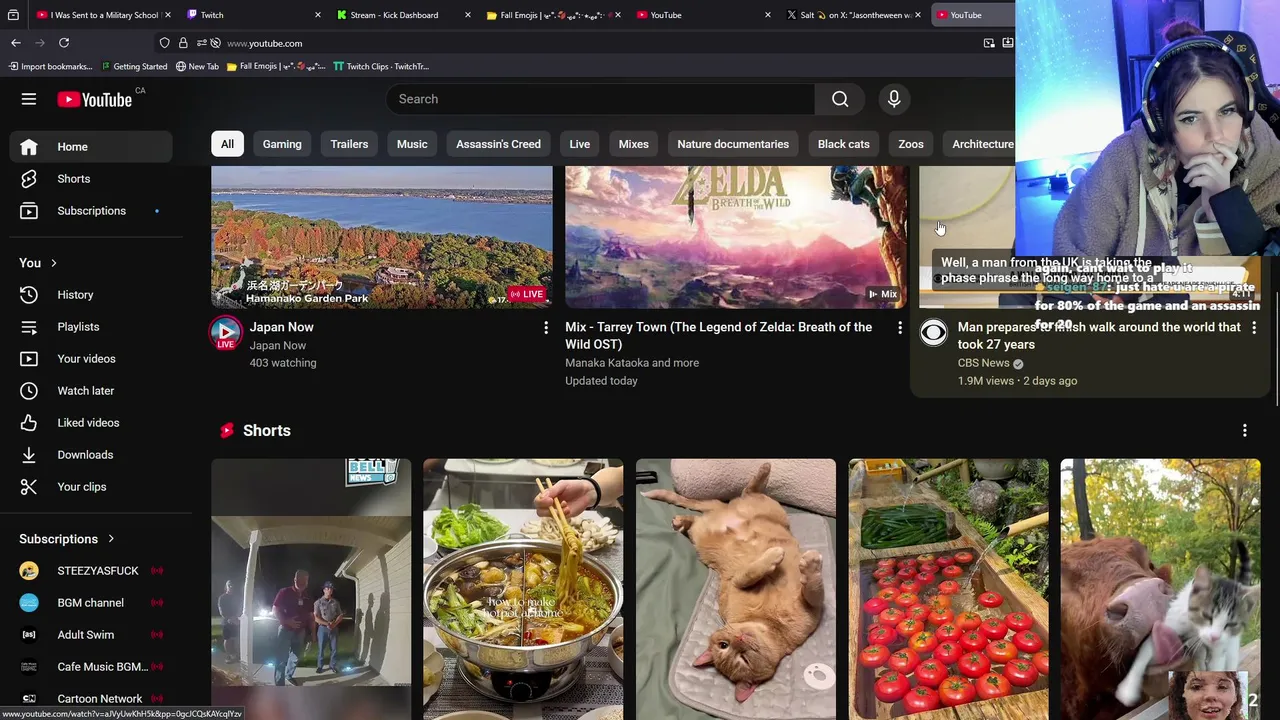Screen dimensions: 1280x720
Task: Open the browser tab list dropdown
Action: tap(13, 15)
